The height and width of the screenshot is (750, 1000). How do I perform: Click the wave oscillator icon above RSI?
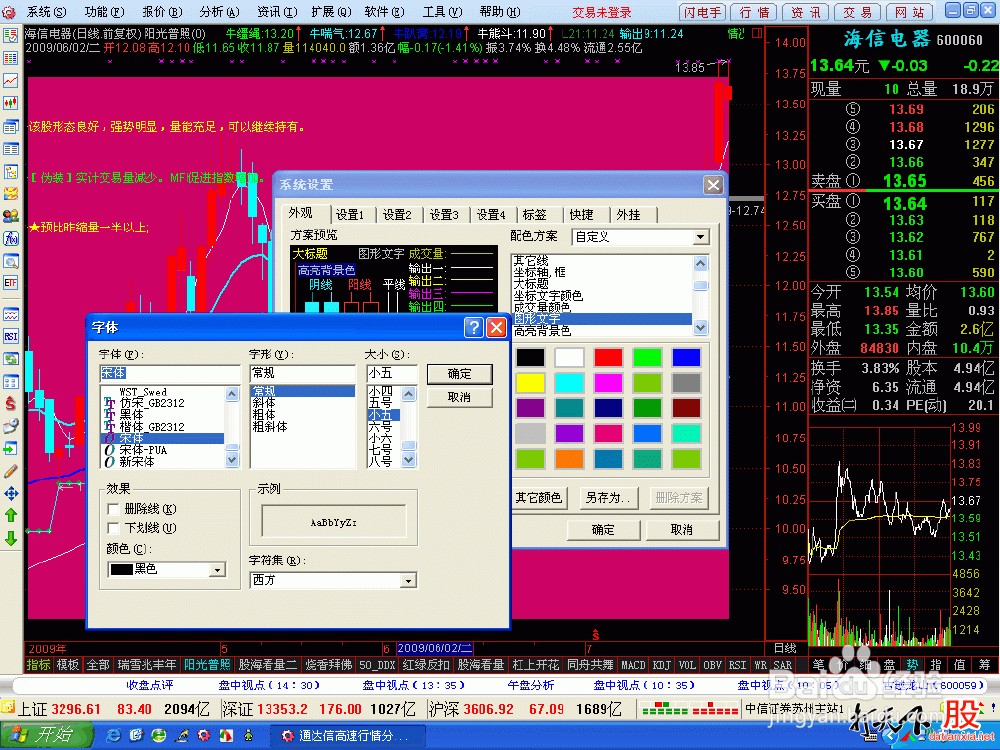pyautogui.click(x=10, y=314)
